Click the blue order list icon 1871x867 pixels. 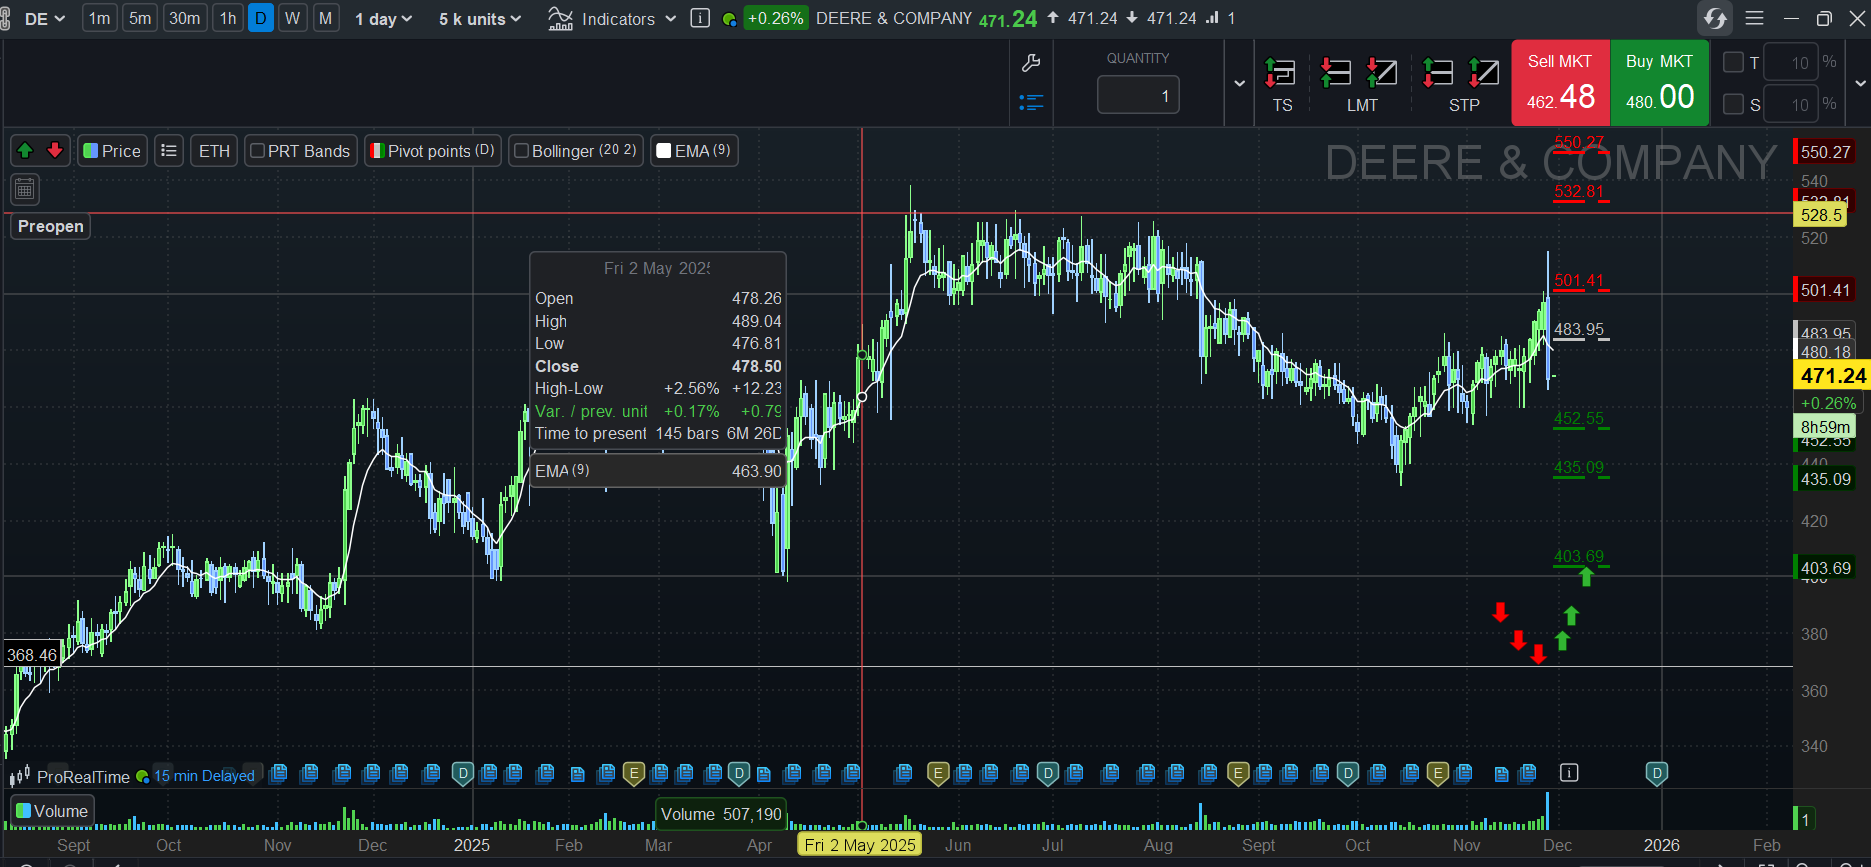pos(1031,102)
